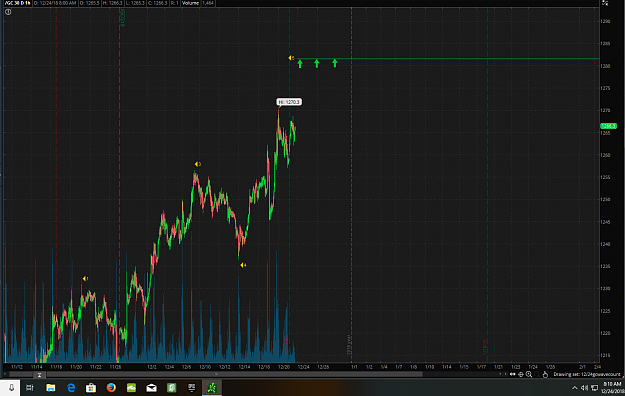Launch Firefox from taskbar
This screenshot has width=625, height=396.
tap(111, 388)
